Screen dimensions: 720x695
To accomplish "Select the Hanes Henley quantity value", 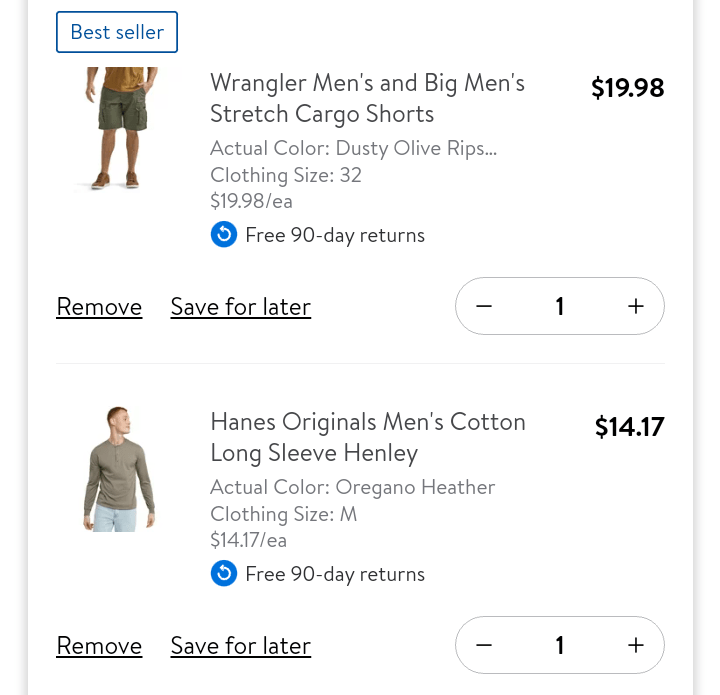I will pos(560,645).
